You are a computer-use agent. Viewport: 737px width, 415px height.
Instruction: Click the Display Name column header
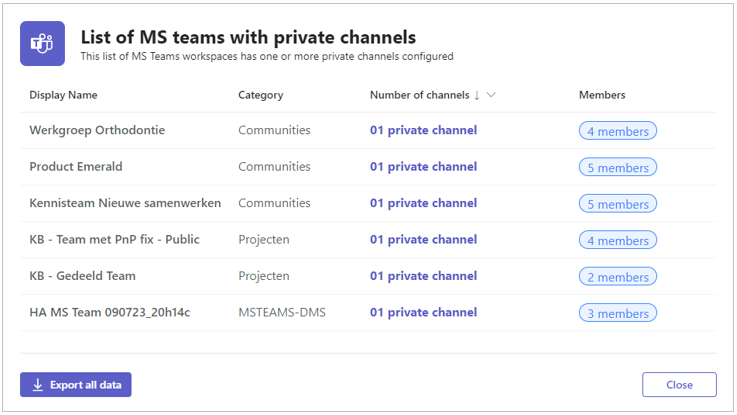coord(63,95)
